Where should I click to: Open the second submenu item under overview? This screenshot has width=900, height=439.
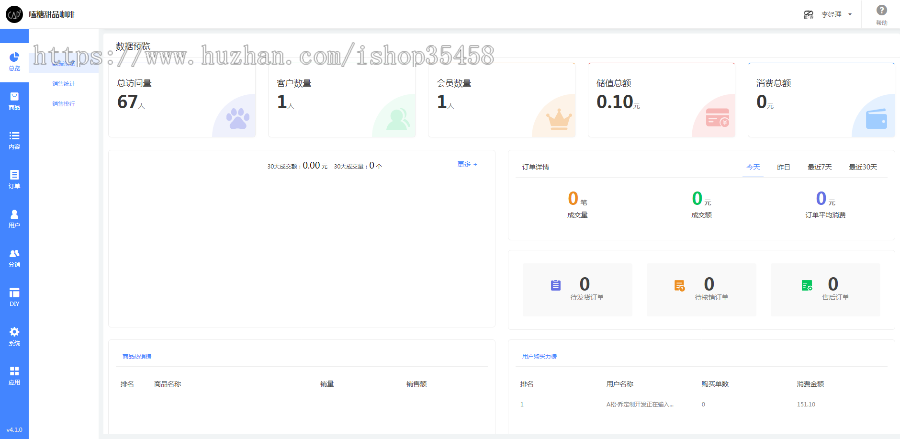click(64, 84)
